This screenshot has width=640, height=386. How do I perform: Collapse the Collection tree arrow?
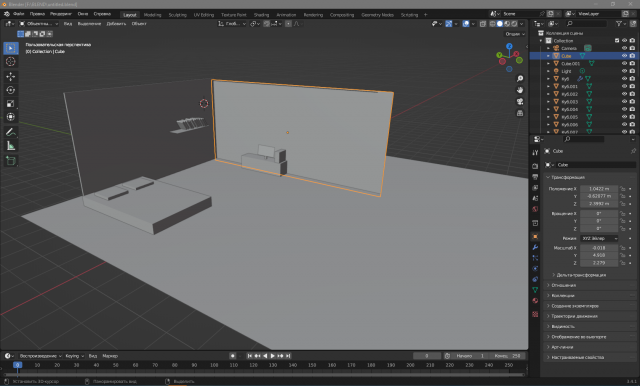coord(541,41)
